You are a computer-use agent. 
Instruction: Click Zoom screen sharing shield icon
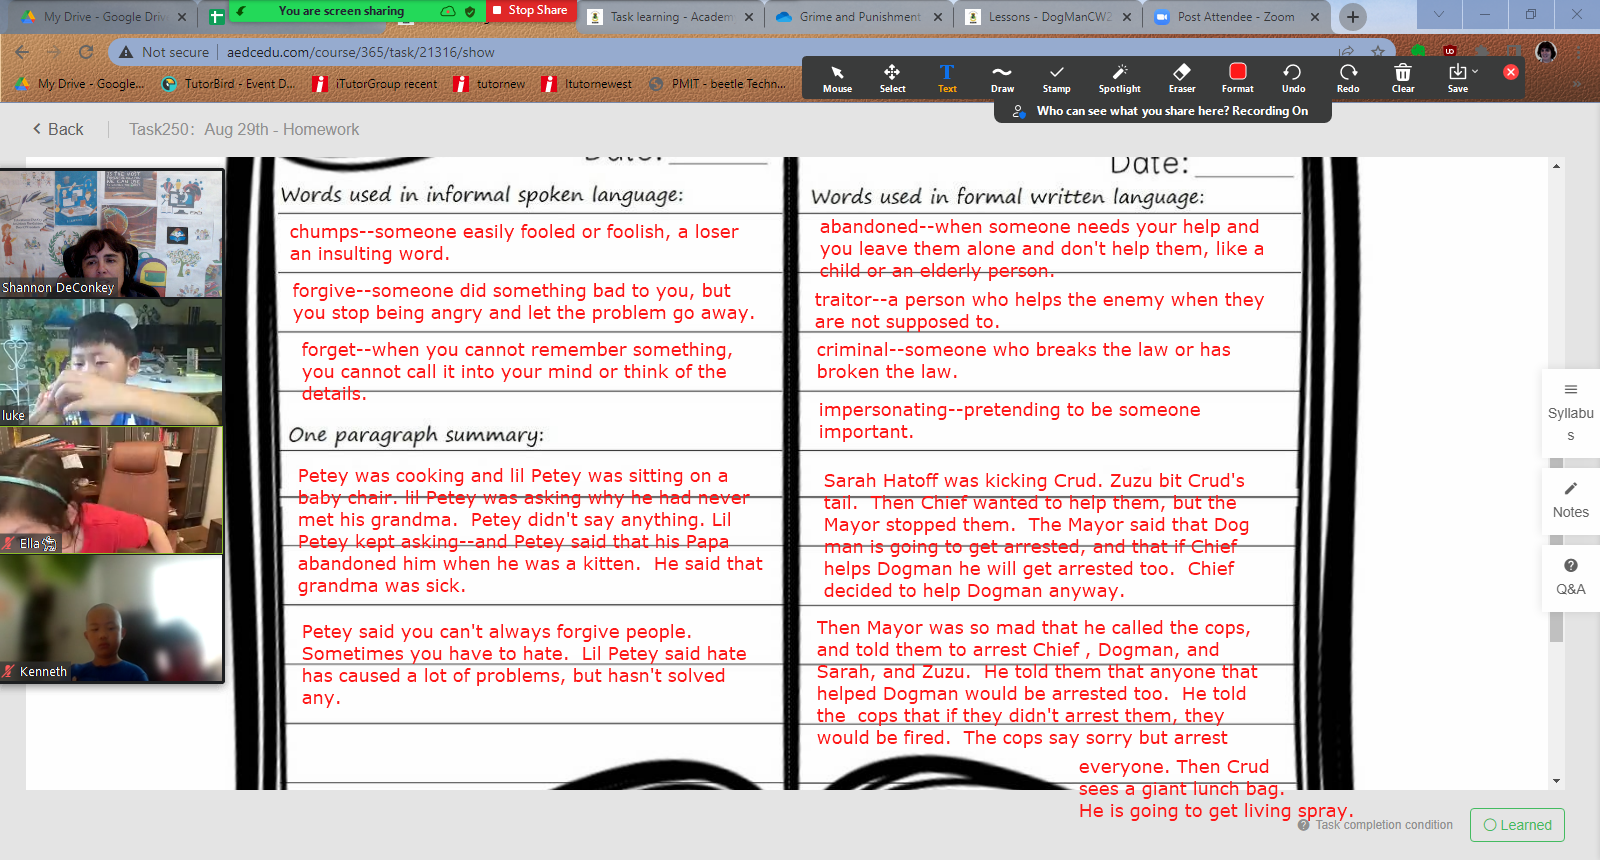point(470,11)
